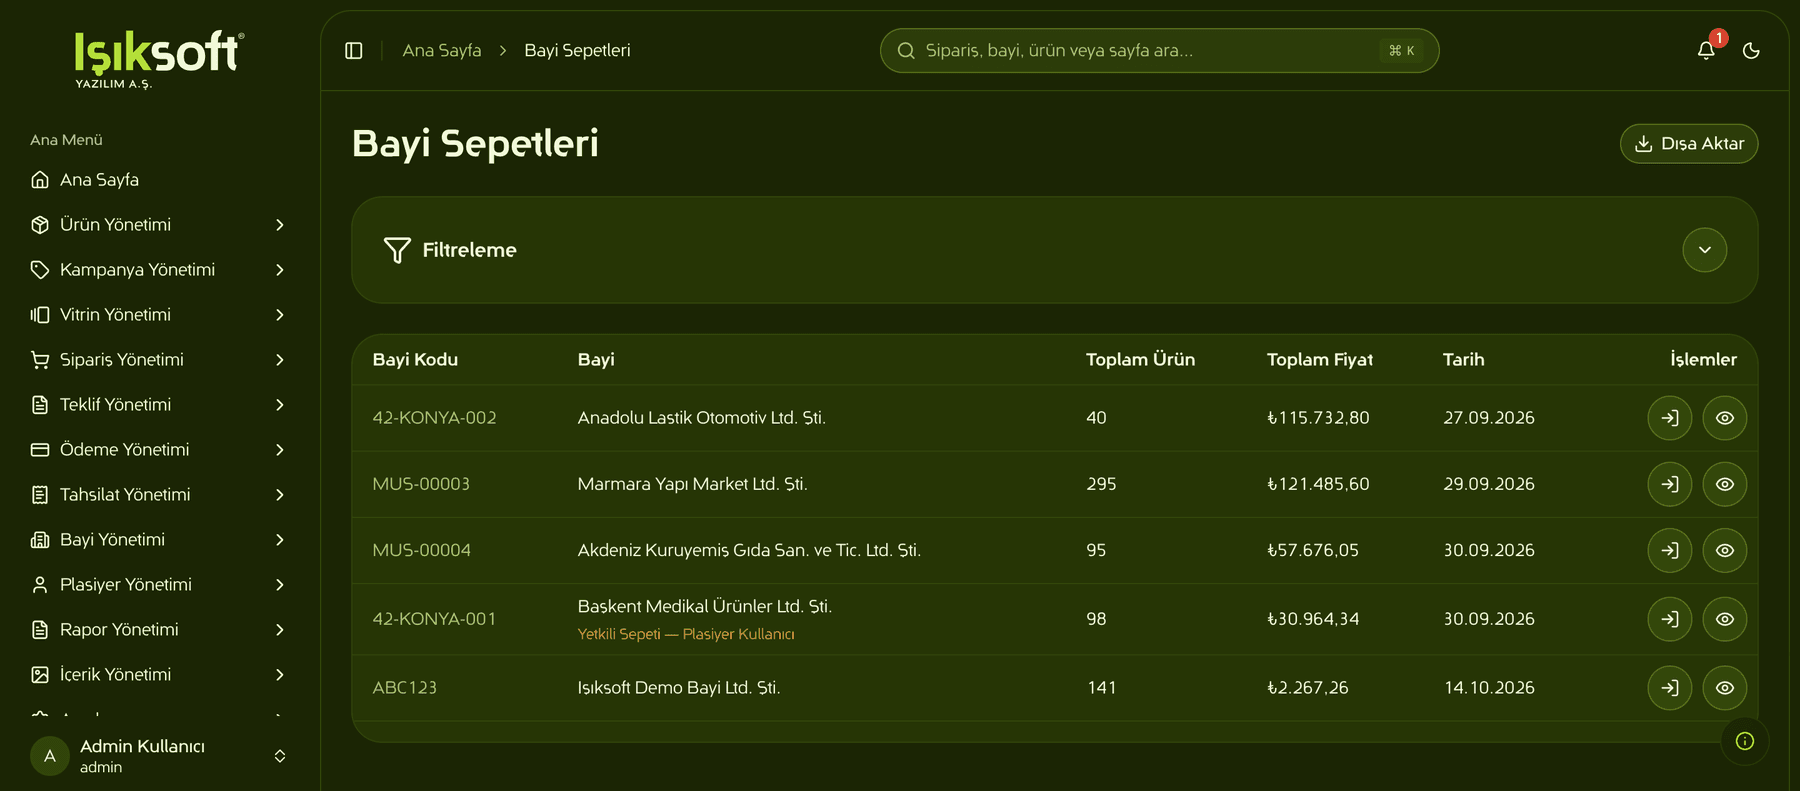Expand Teklif Yönetimi menu chevron

[x=280, y=405]
